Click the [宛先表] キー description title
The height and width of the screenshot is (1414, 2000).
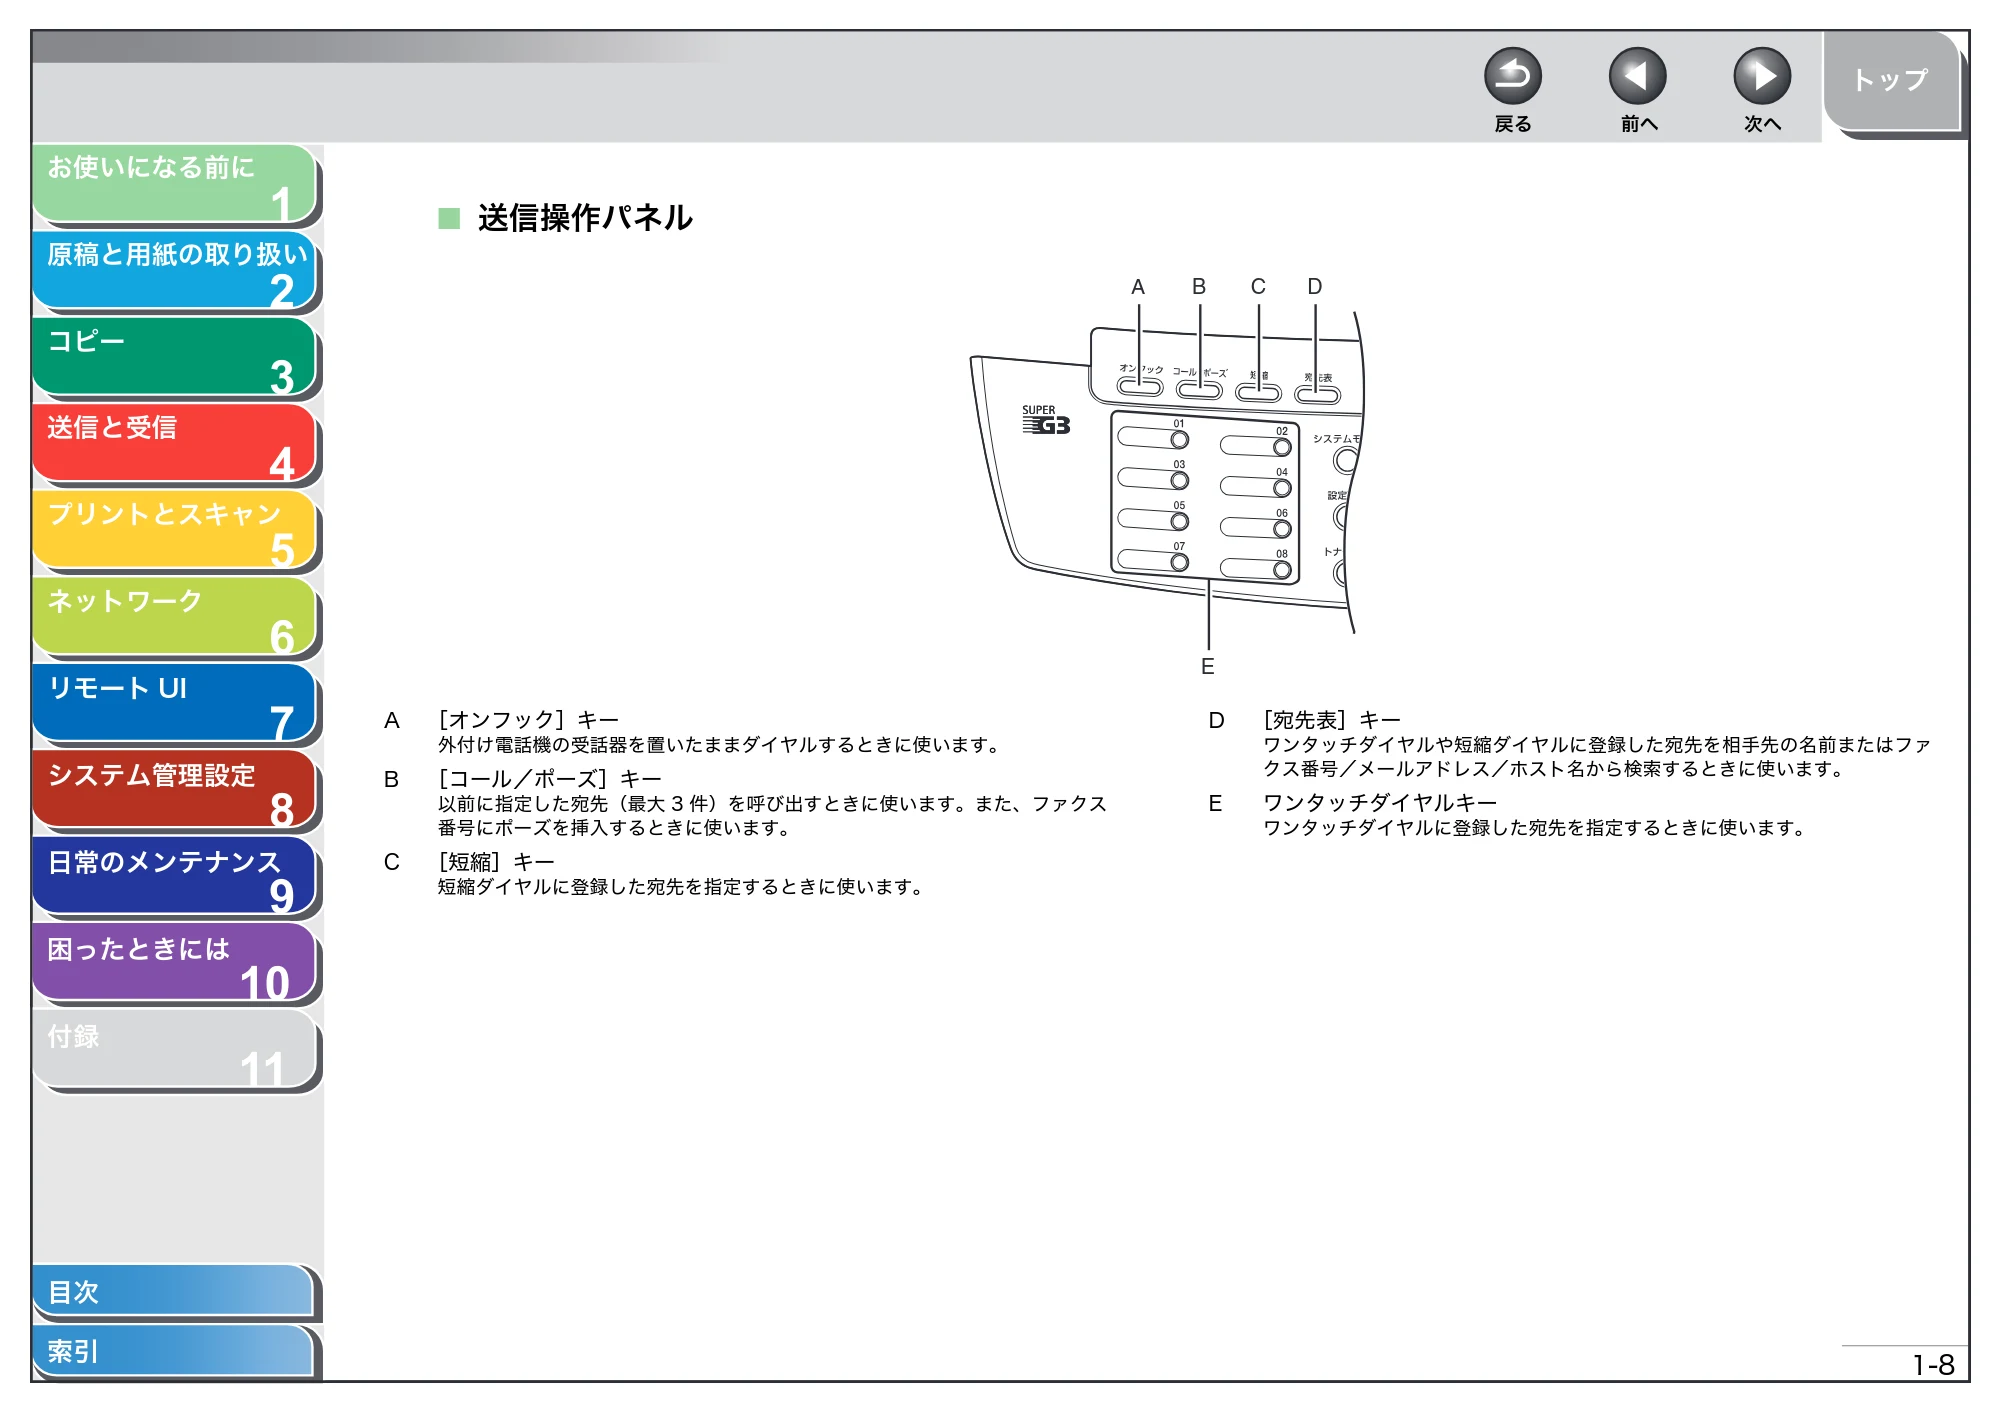1332,720
